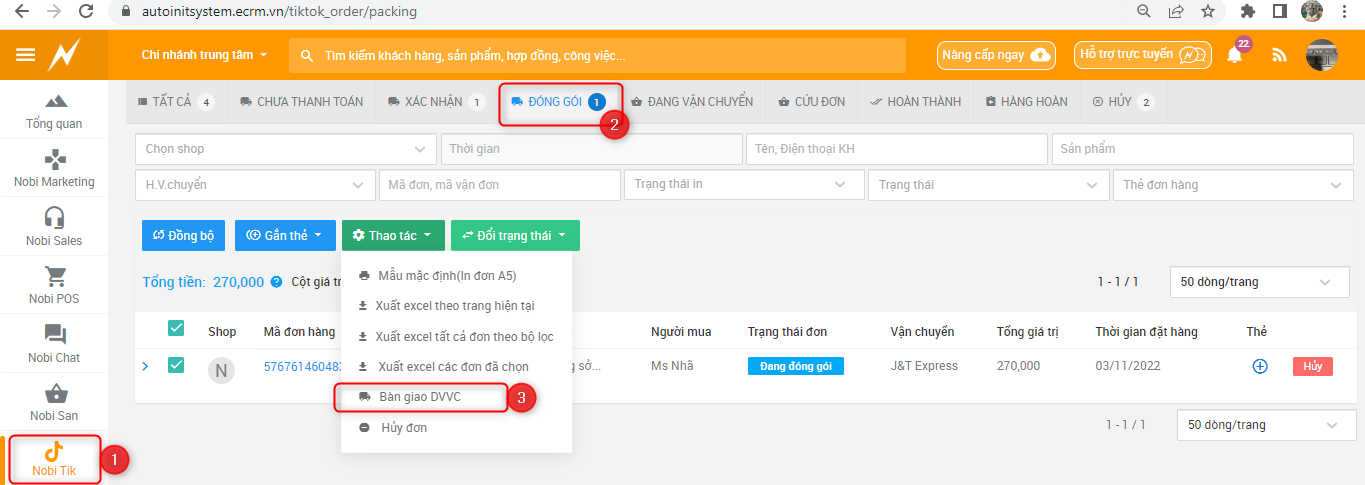Click the Đồng bộ button

(x=184, y=235)
